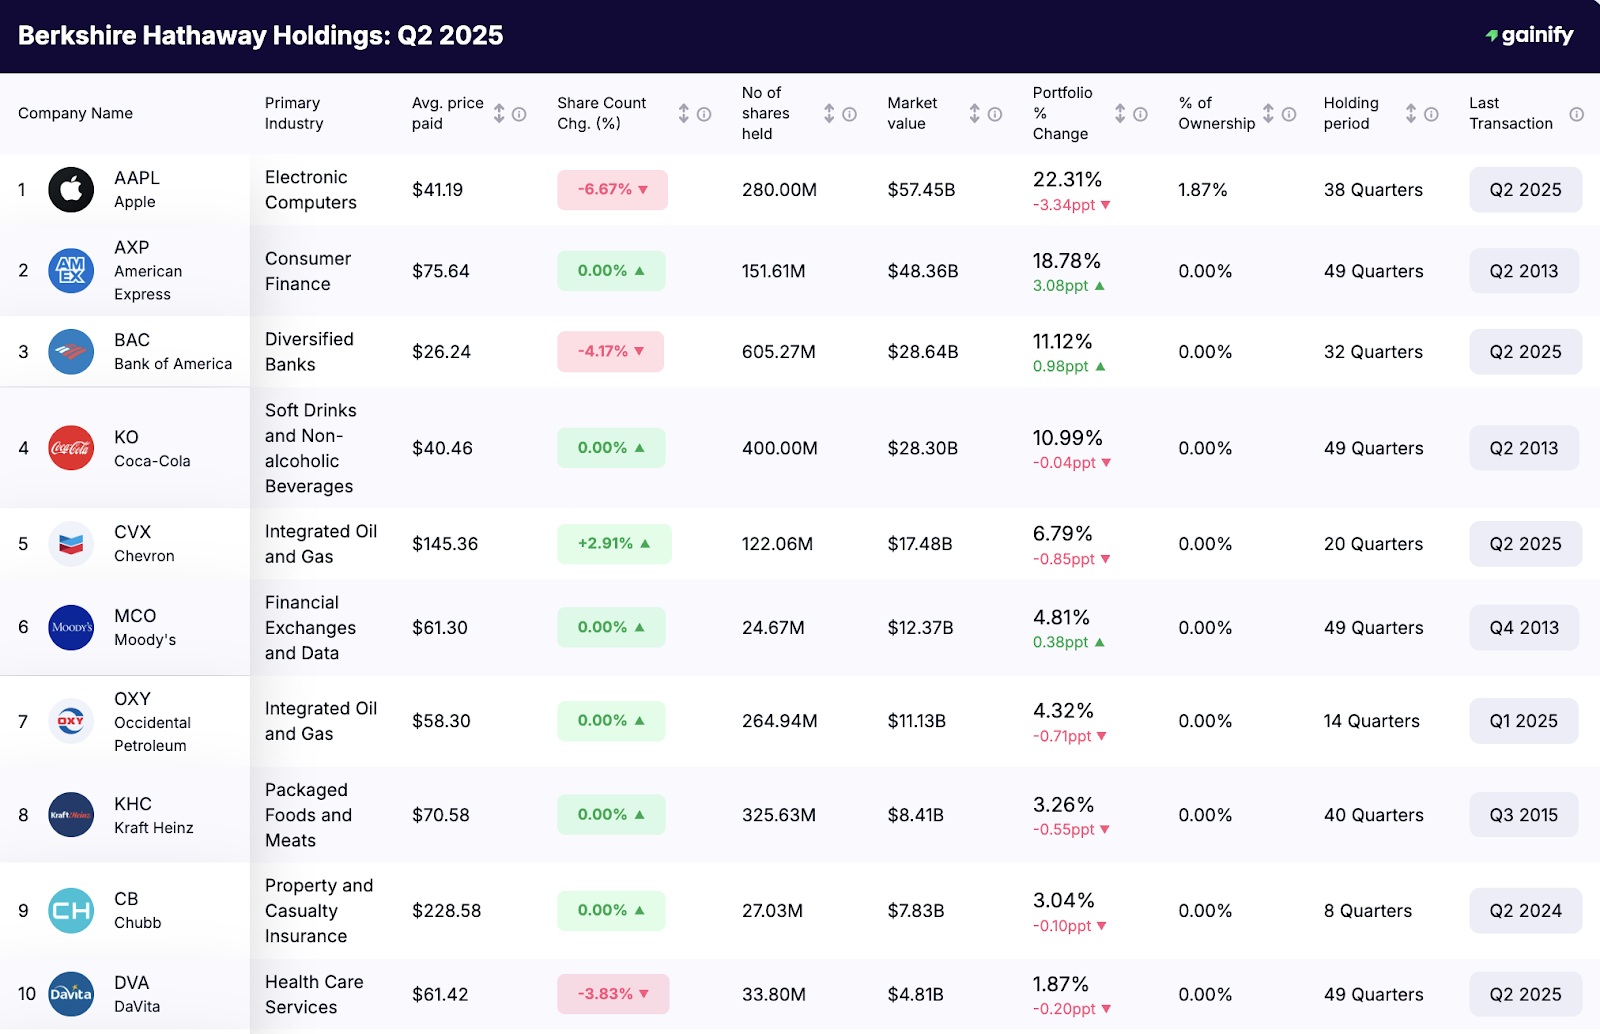Screen dimensions: 1600x1034
Task: Click DaVita Q2 2025 transaction button
Action: pyautogui.click(x=1525, y=994)
